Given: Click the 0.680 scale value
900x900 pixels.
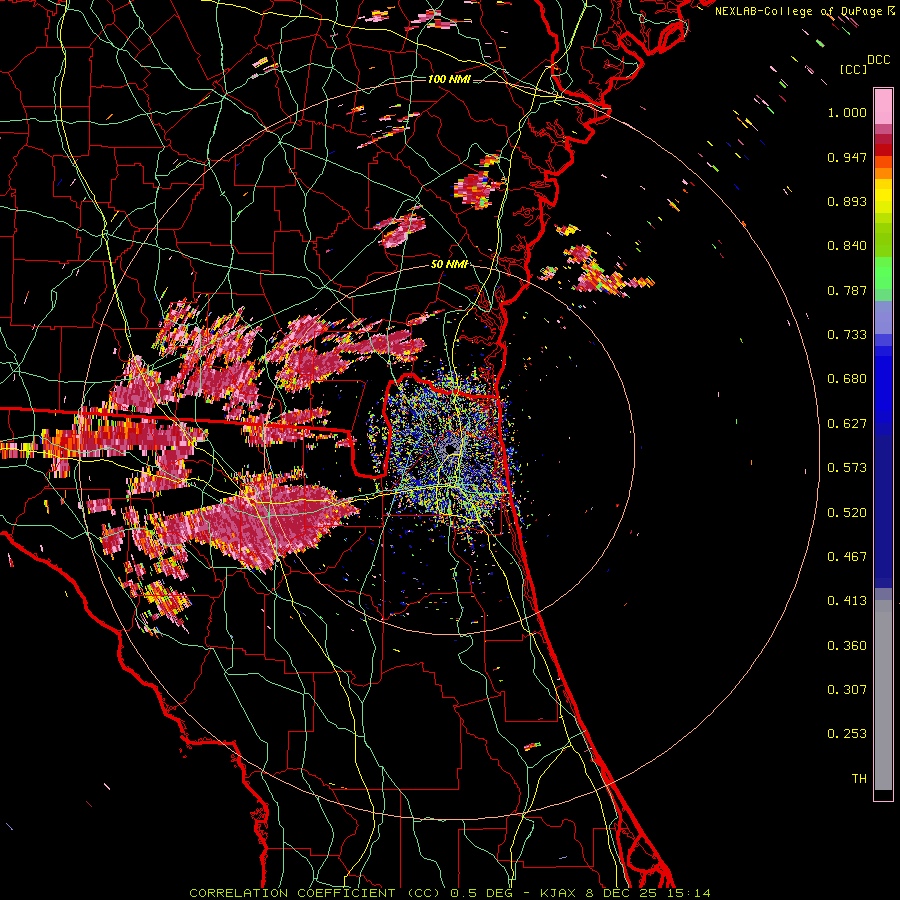Looking at the screenshot, I should (847, 379).
